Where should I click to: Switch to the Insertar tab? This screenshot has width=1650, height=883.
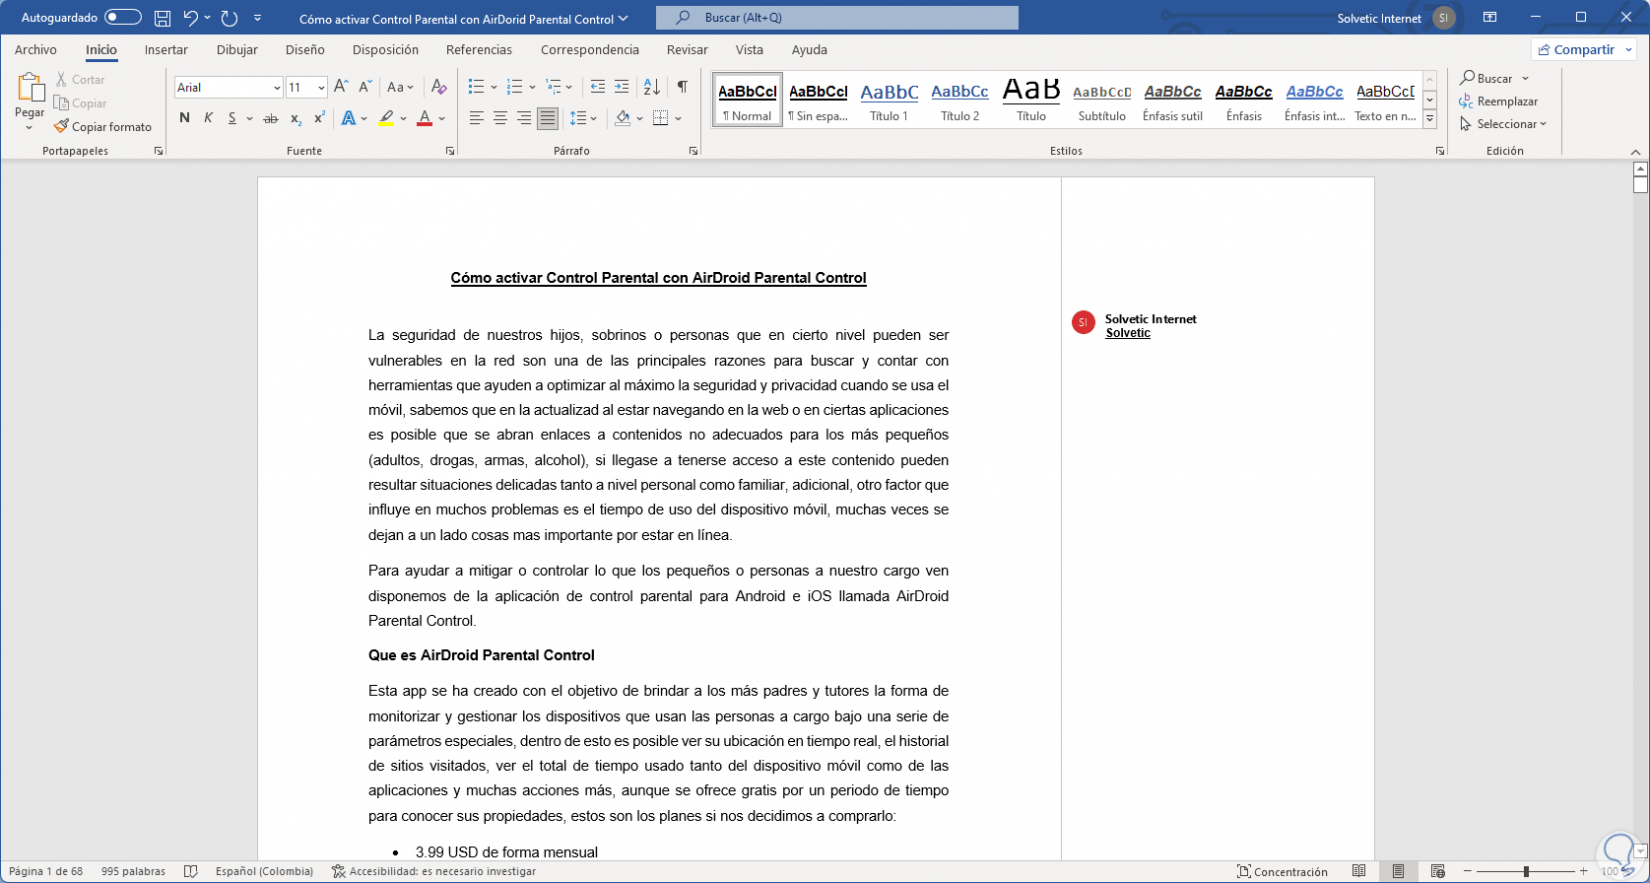point(166,49)
